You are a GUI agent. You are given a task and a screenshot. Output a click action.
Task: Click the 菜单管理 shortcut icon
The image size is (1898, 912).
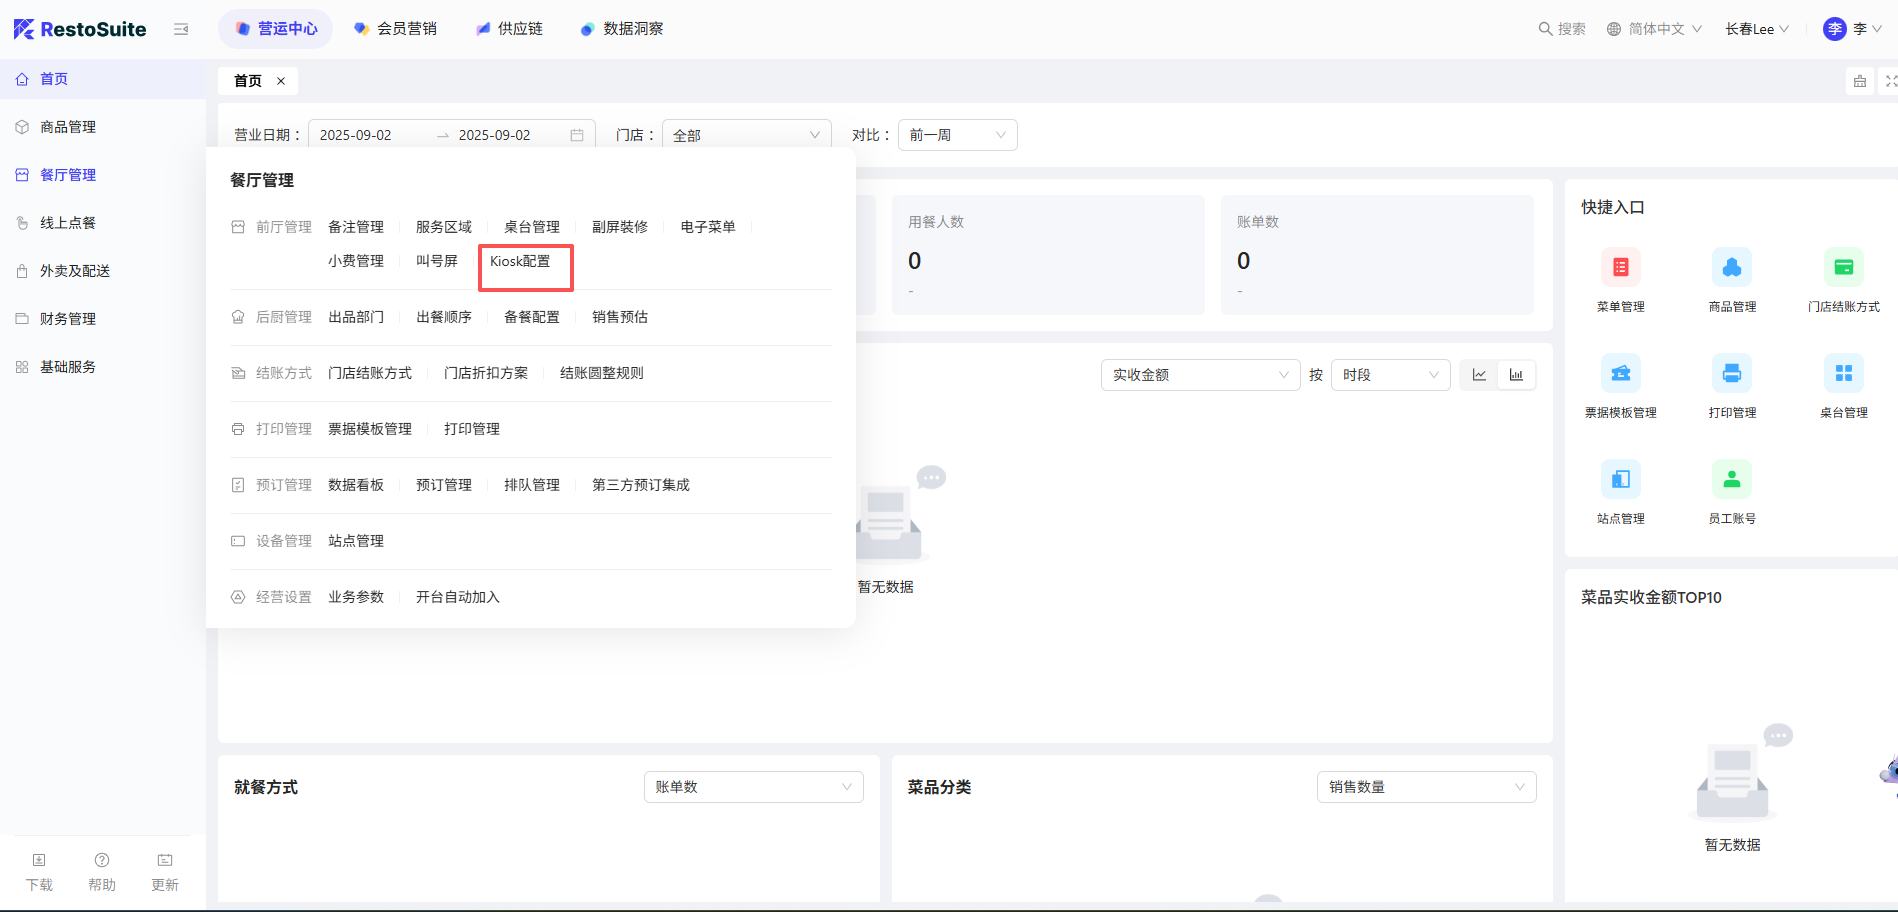coord(1620,267)
